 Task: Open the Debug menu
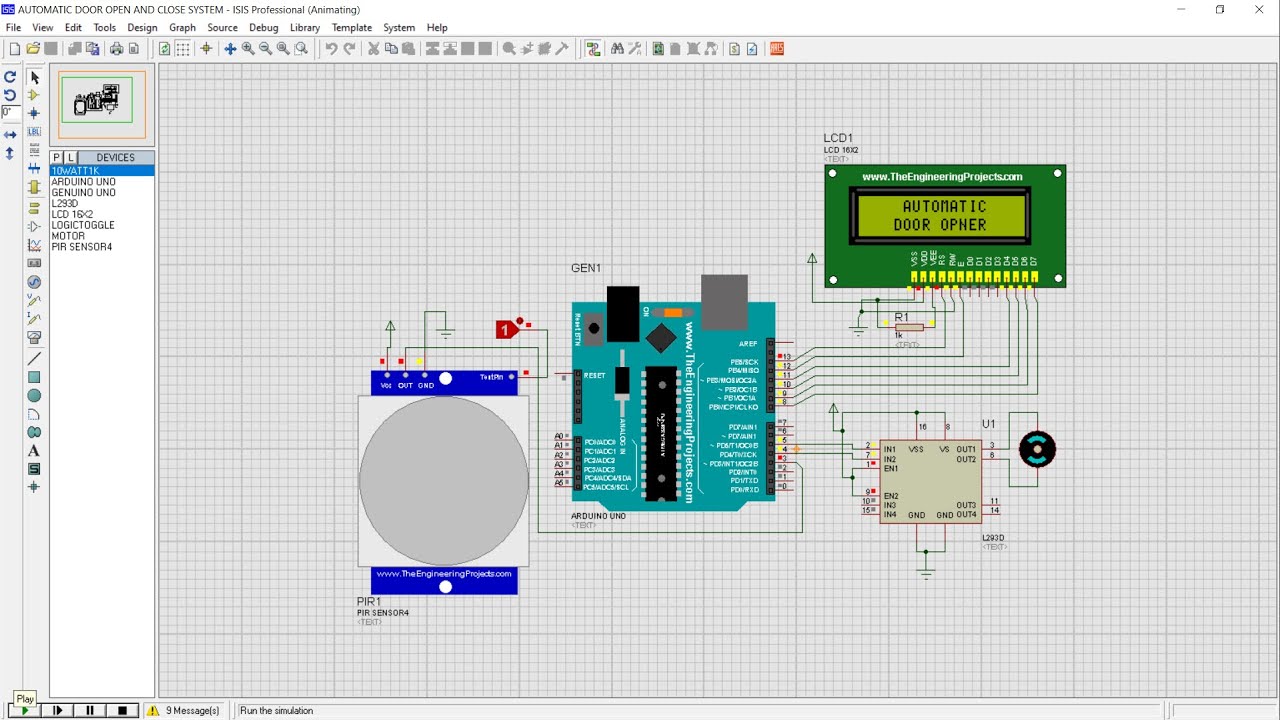point(264,28)
